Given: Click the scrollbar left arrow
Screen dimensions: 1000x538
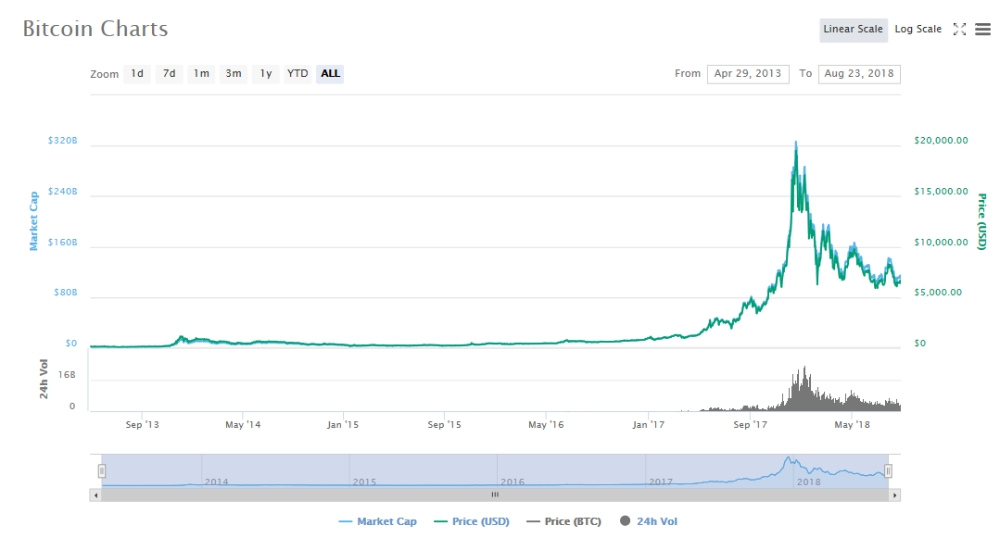Looking at the screenshot, I should (96, 494).
